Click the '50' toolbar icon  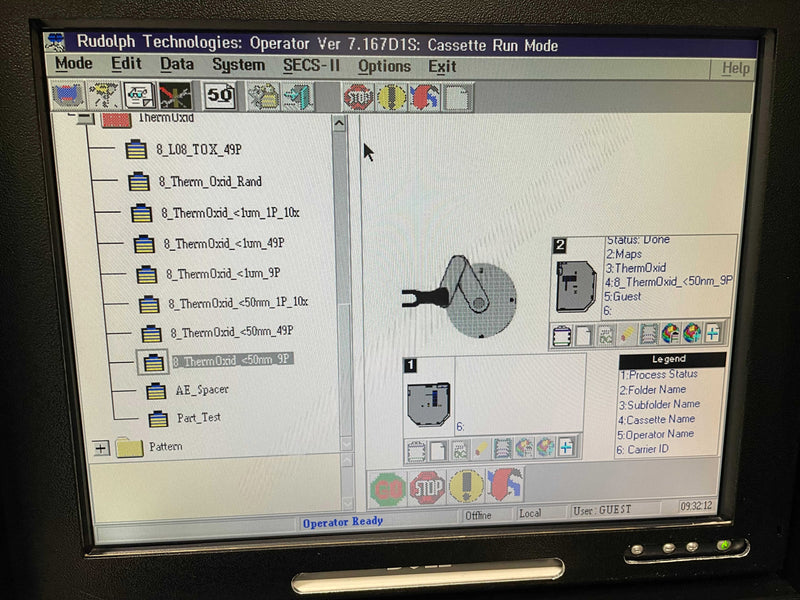point(220,95)
